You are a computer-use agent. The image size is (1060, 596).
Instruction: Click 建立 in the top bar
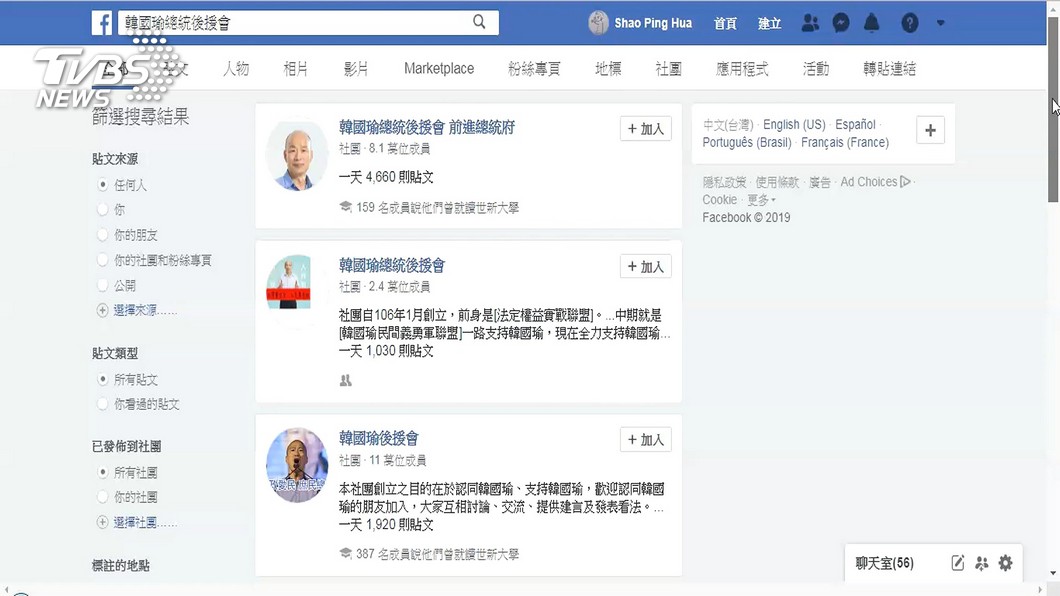(x=769, y=23)
